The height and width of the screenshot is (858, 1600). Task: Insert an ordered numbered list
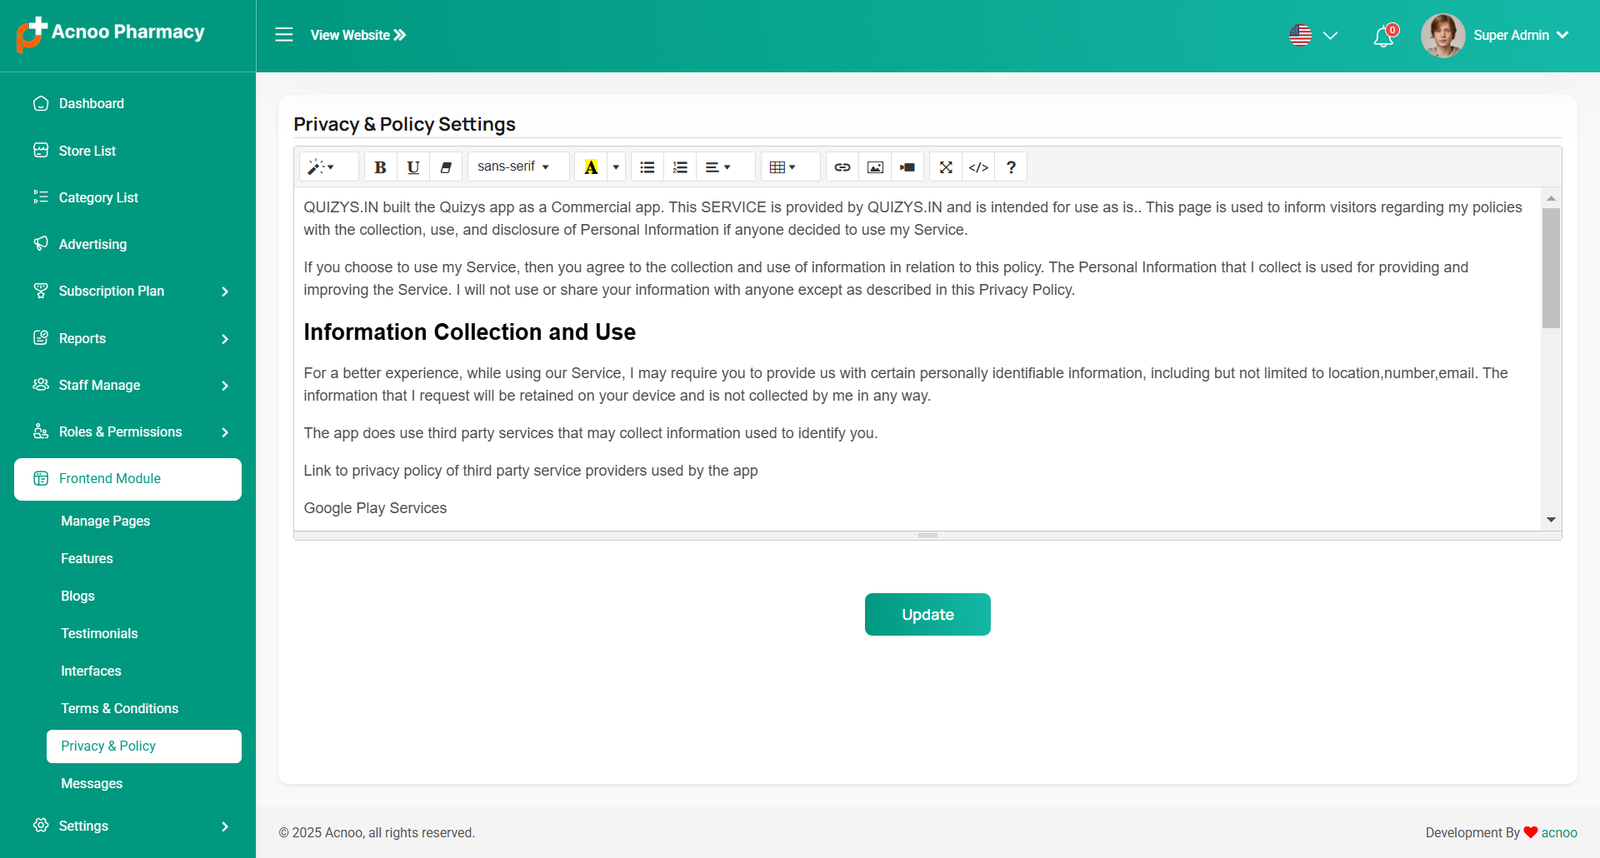coord(680,167)
